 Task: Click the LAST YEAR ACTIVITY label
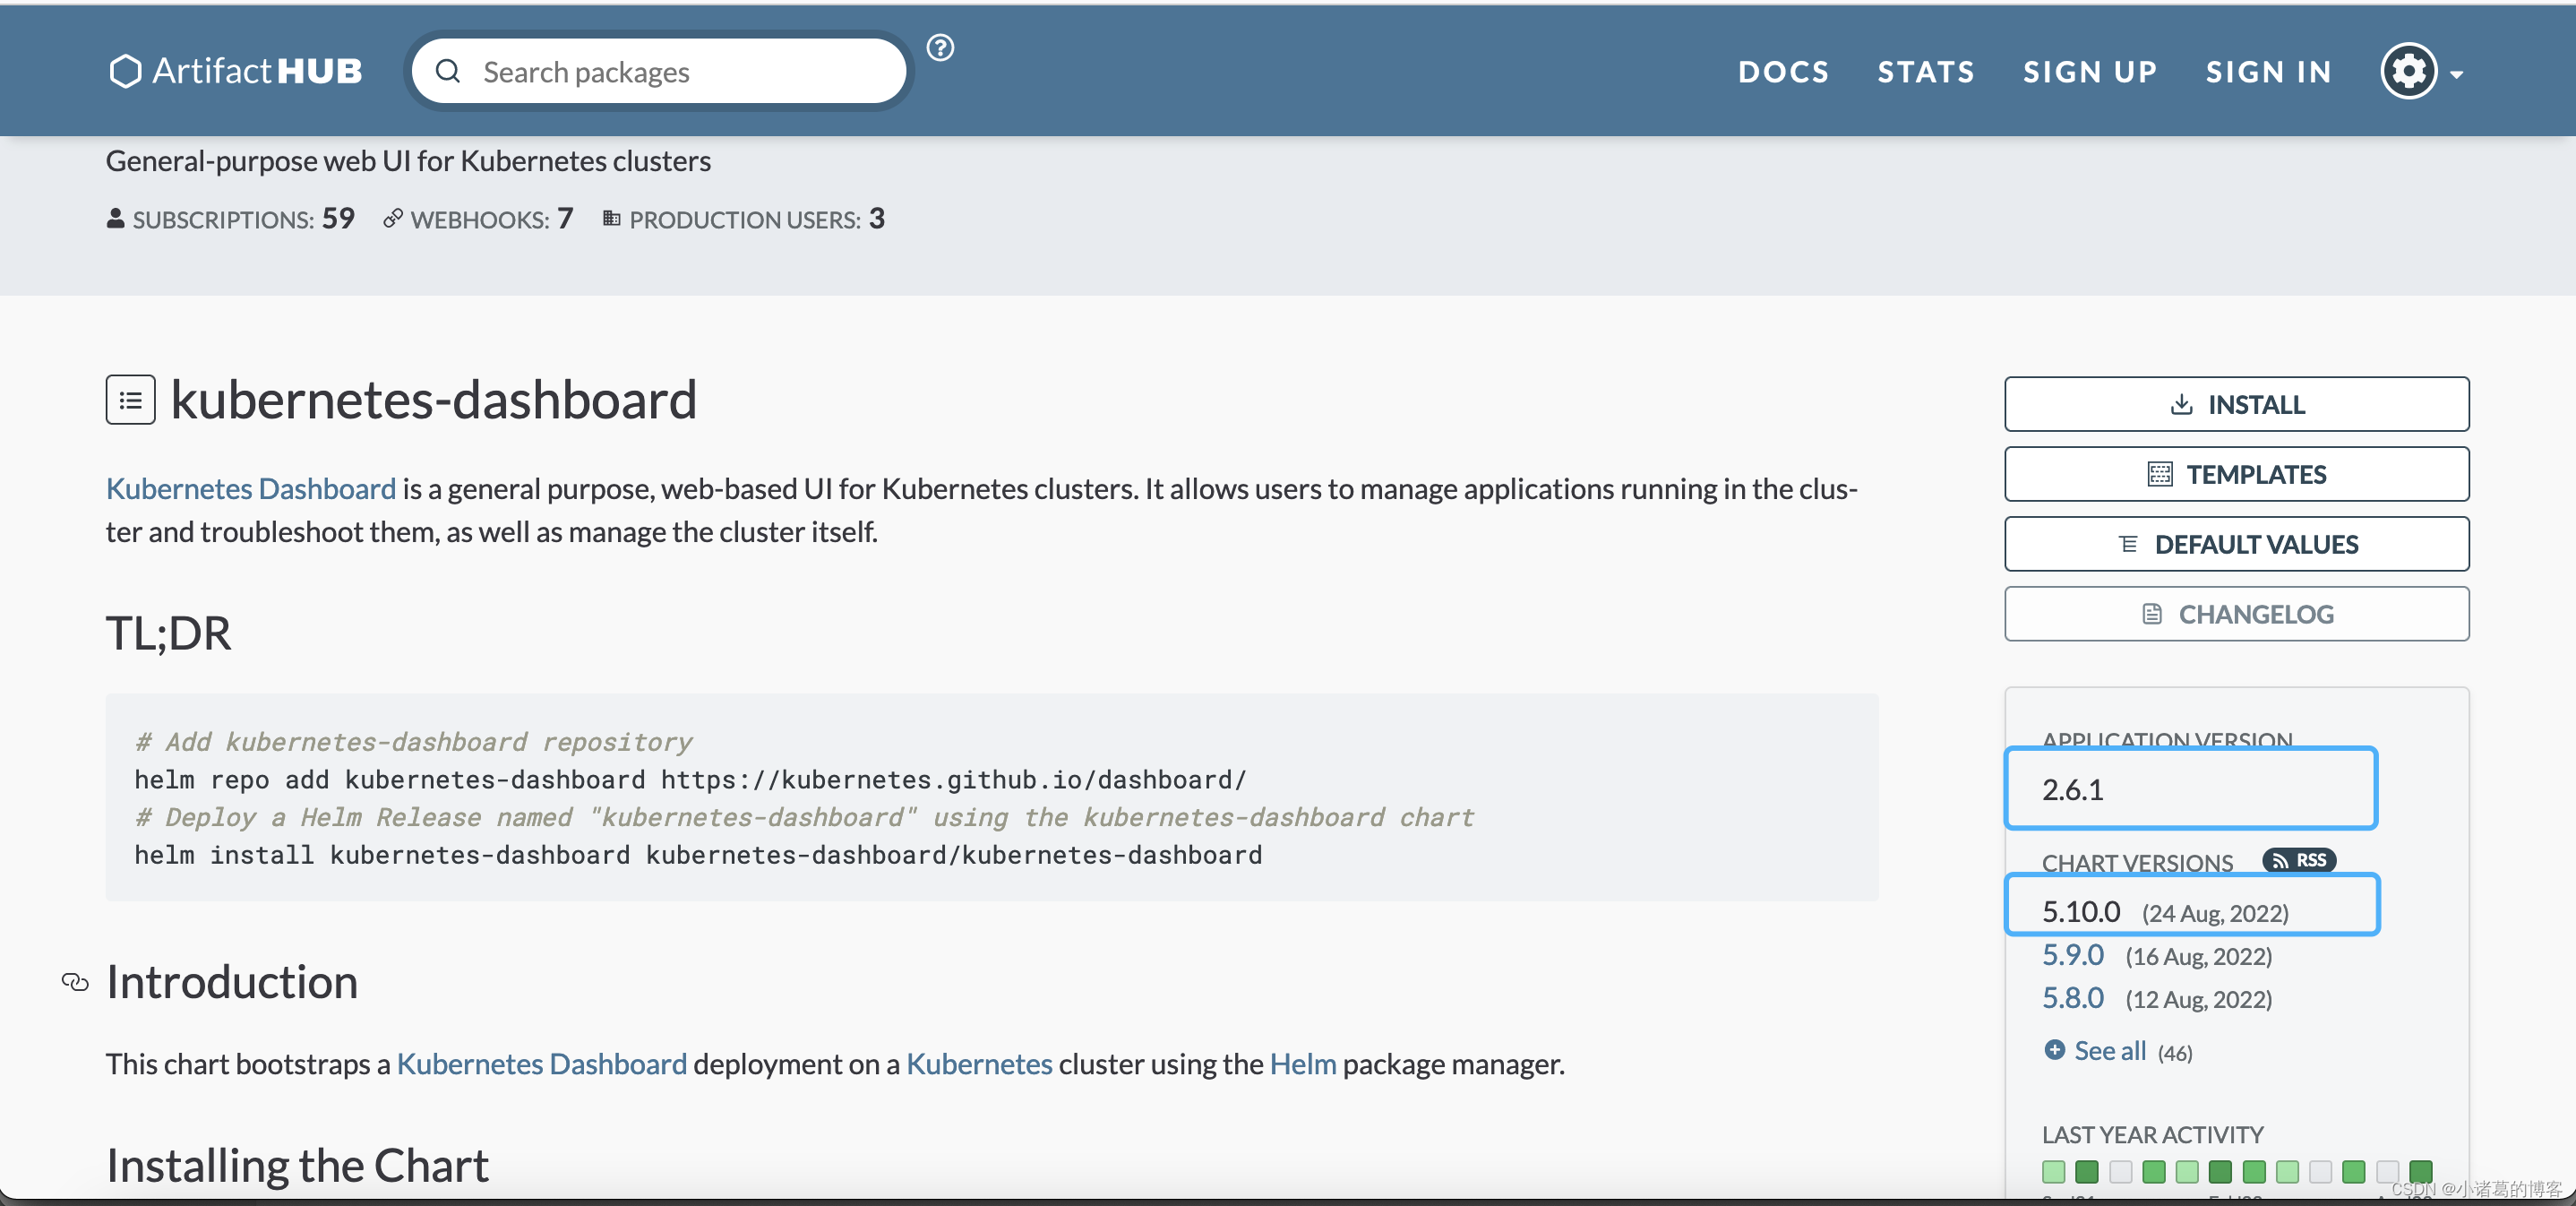tap(2152, 1134)
